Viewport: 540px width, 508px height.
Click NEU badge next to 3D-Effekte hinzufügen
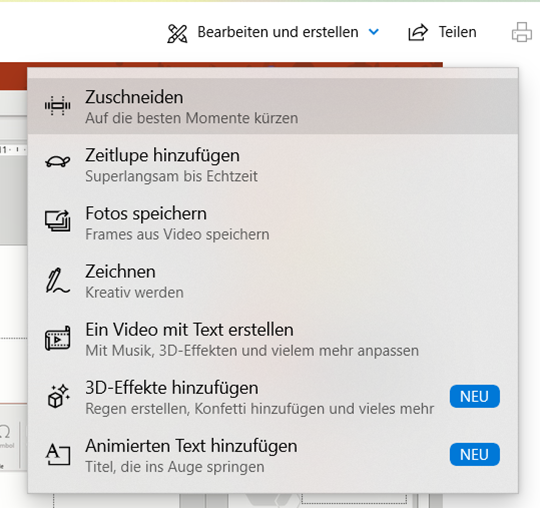click(x=474, y=396)
